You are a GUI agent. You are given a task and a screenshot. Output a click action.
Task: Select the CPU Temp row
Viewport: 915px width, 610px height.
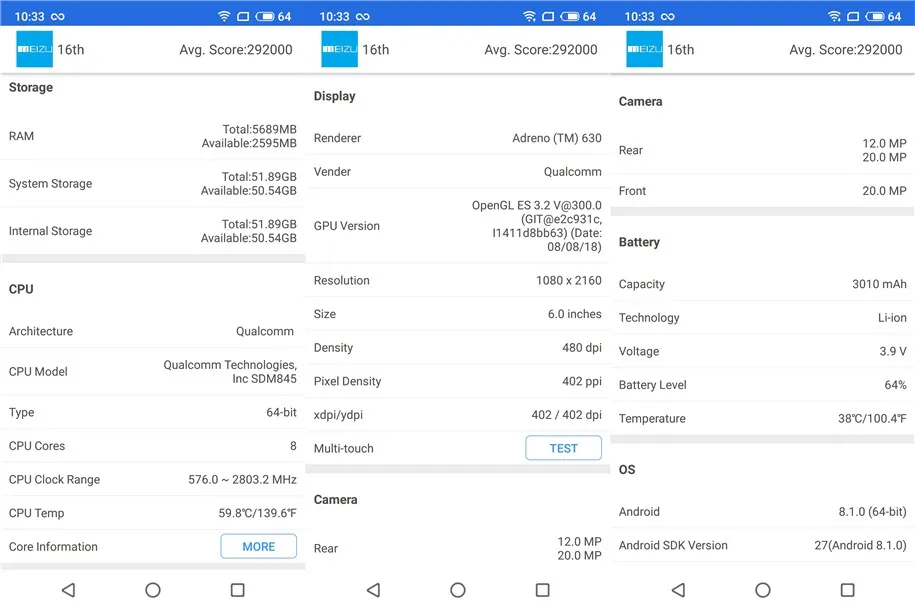[152, 513]
